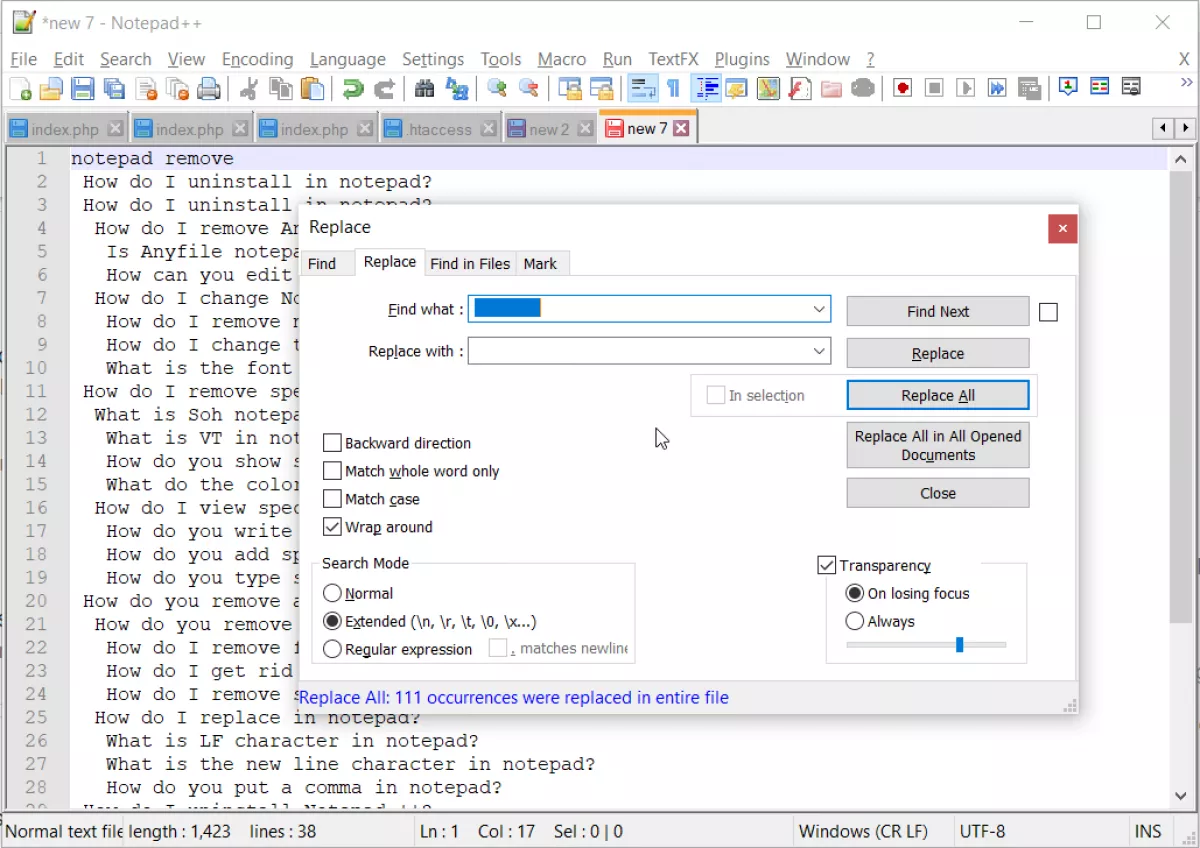Close the new 7 document tab
Viewport: 1200px width, 848px height.
[681, 127]
